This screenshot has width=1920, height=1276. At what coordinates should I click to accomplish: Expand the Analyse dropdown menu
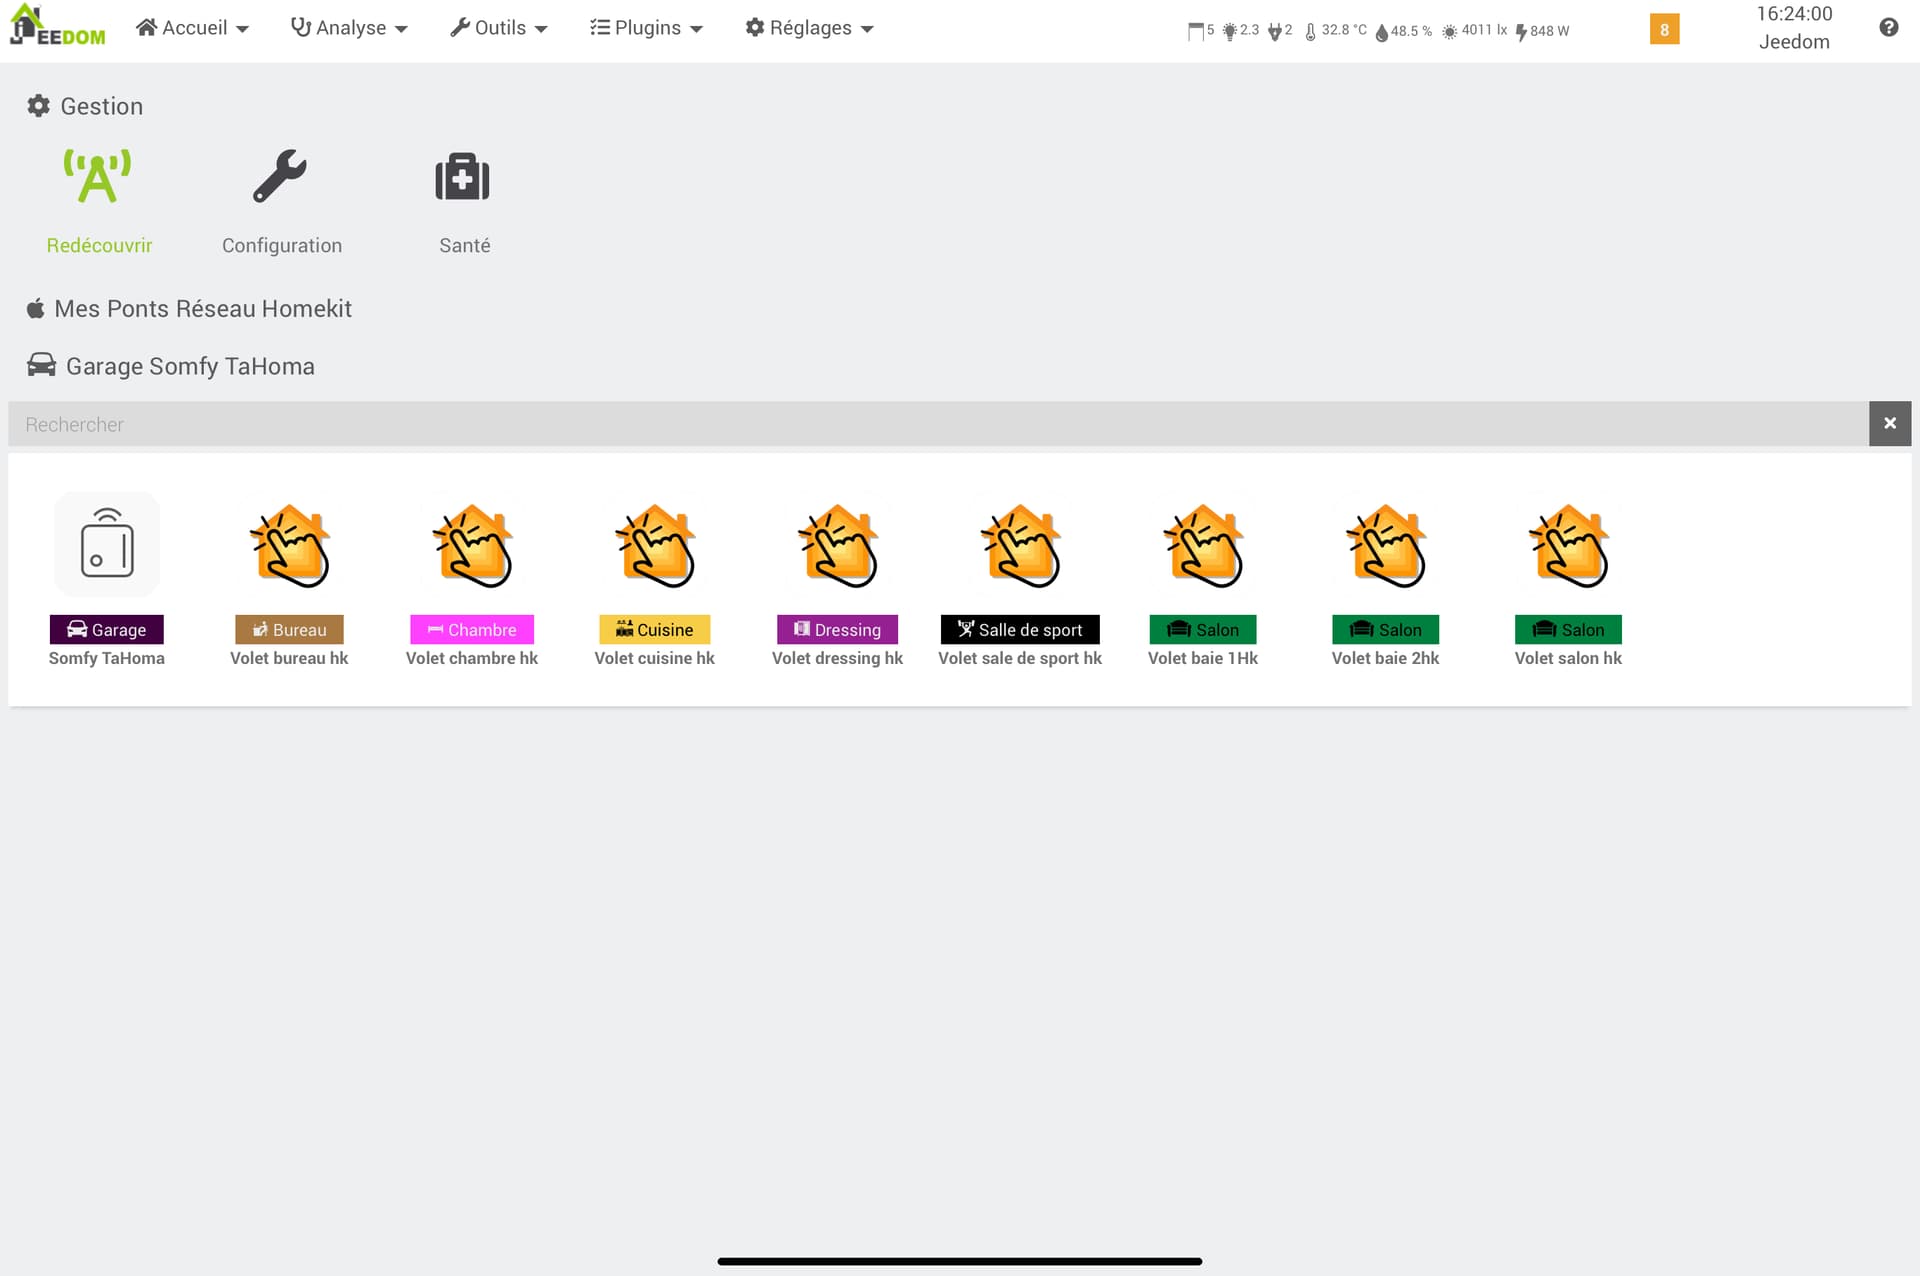tap(349, 28)
